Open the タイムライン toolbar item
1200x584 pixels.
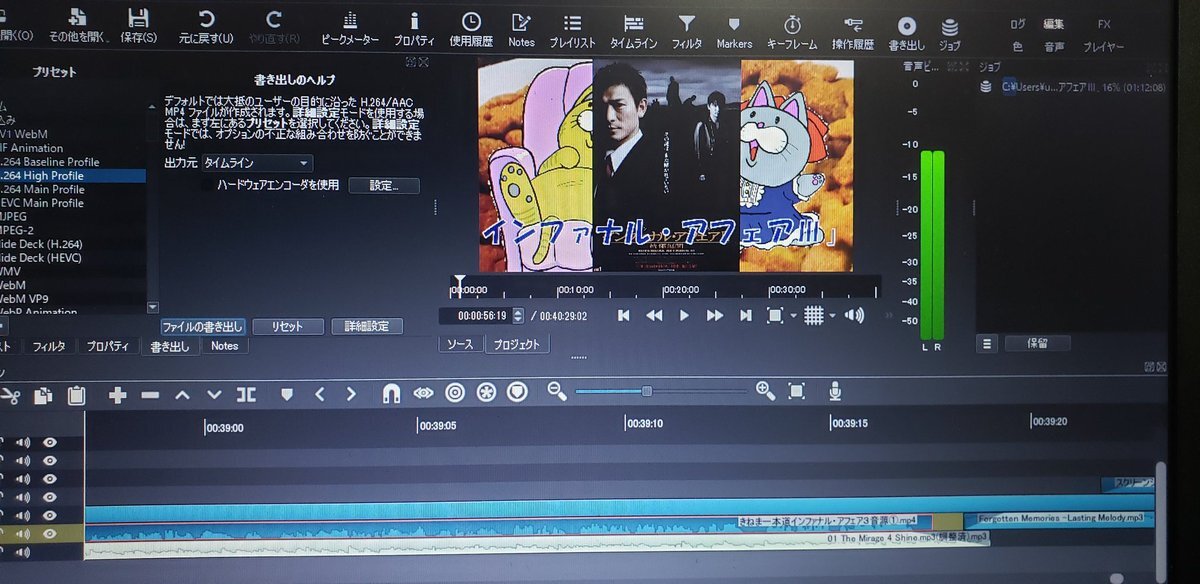633,31
